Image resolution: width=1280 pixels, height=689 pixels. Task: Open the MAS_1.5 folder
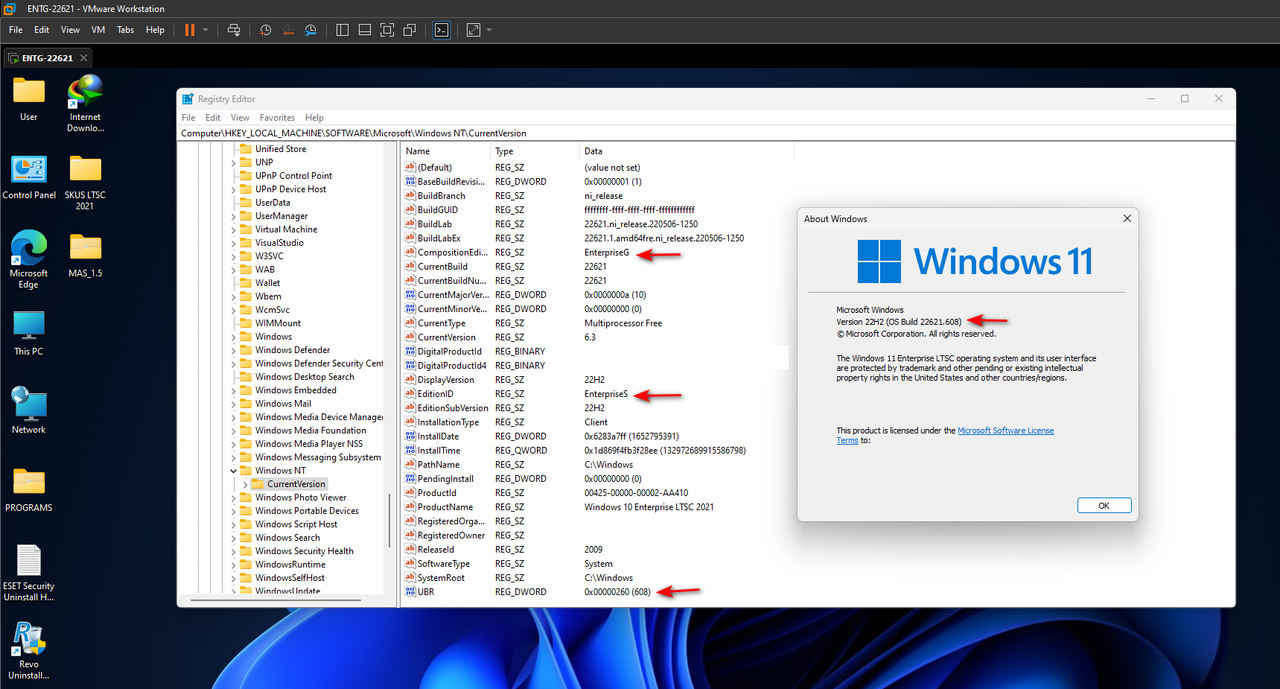(86, 255)
